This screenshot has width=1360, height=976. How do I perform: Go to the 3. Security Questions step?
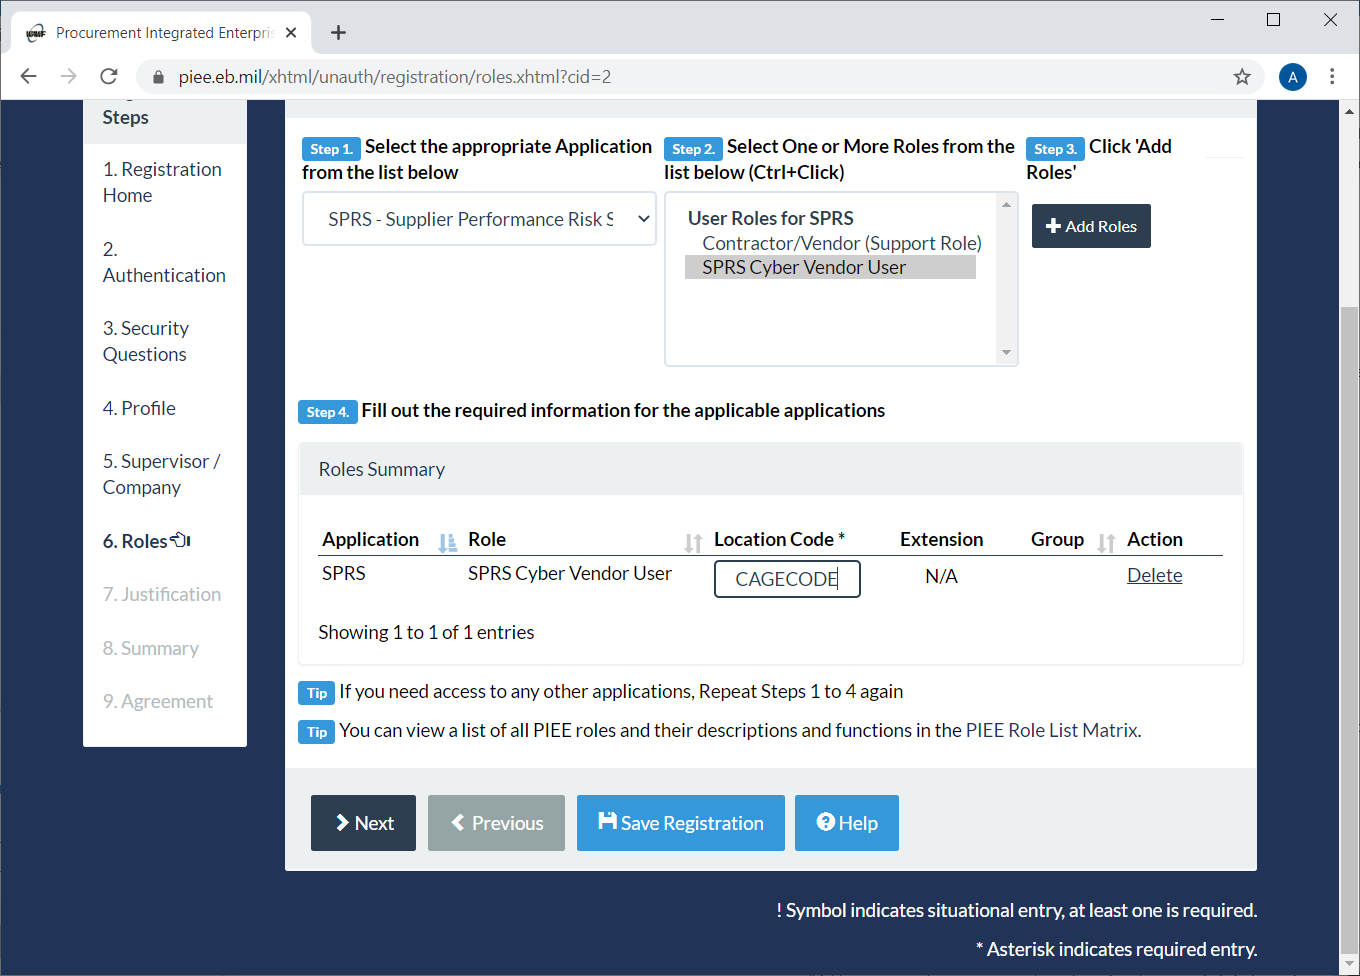click(146, 341)
